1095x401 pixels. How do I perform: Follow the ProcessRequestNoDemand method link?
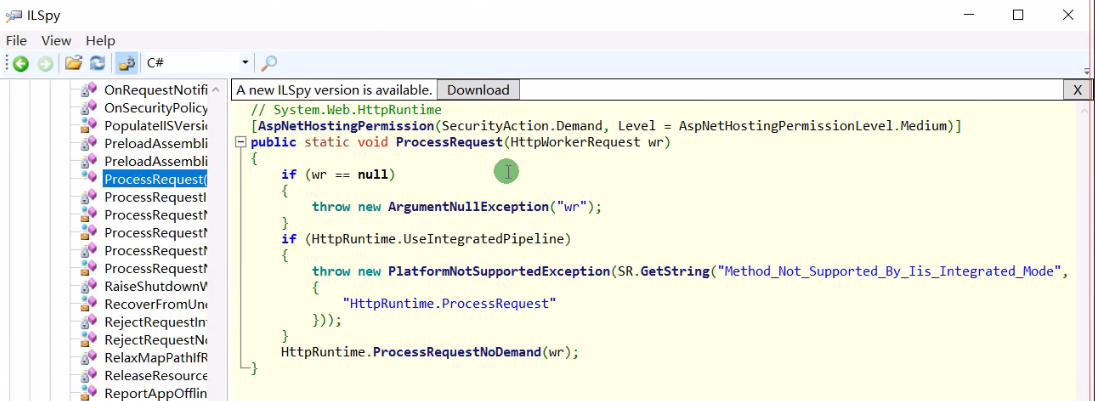[457, 352]
